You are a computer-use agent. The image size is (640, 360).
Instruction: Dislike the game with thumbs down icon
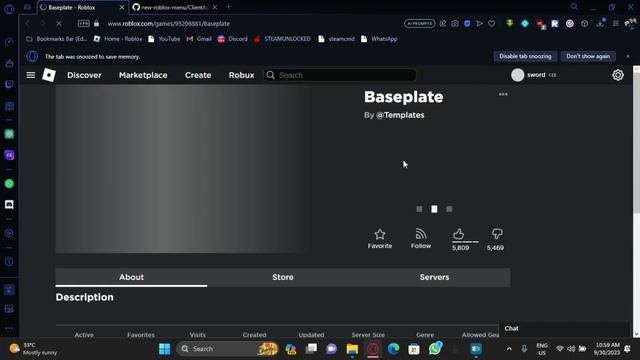(496, 234)
